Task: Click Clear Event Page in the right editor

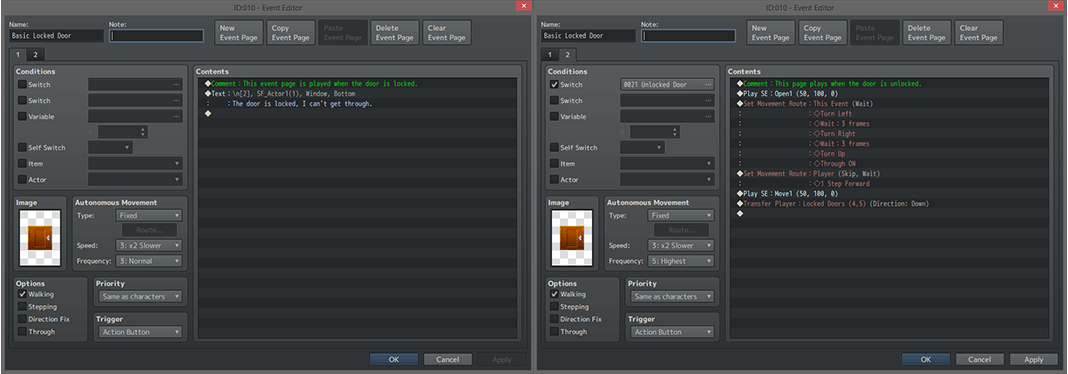Action: 979,33
